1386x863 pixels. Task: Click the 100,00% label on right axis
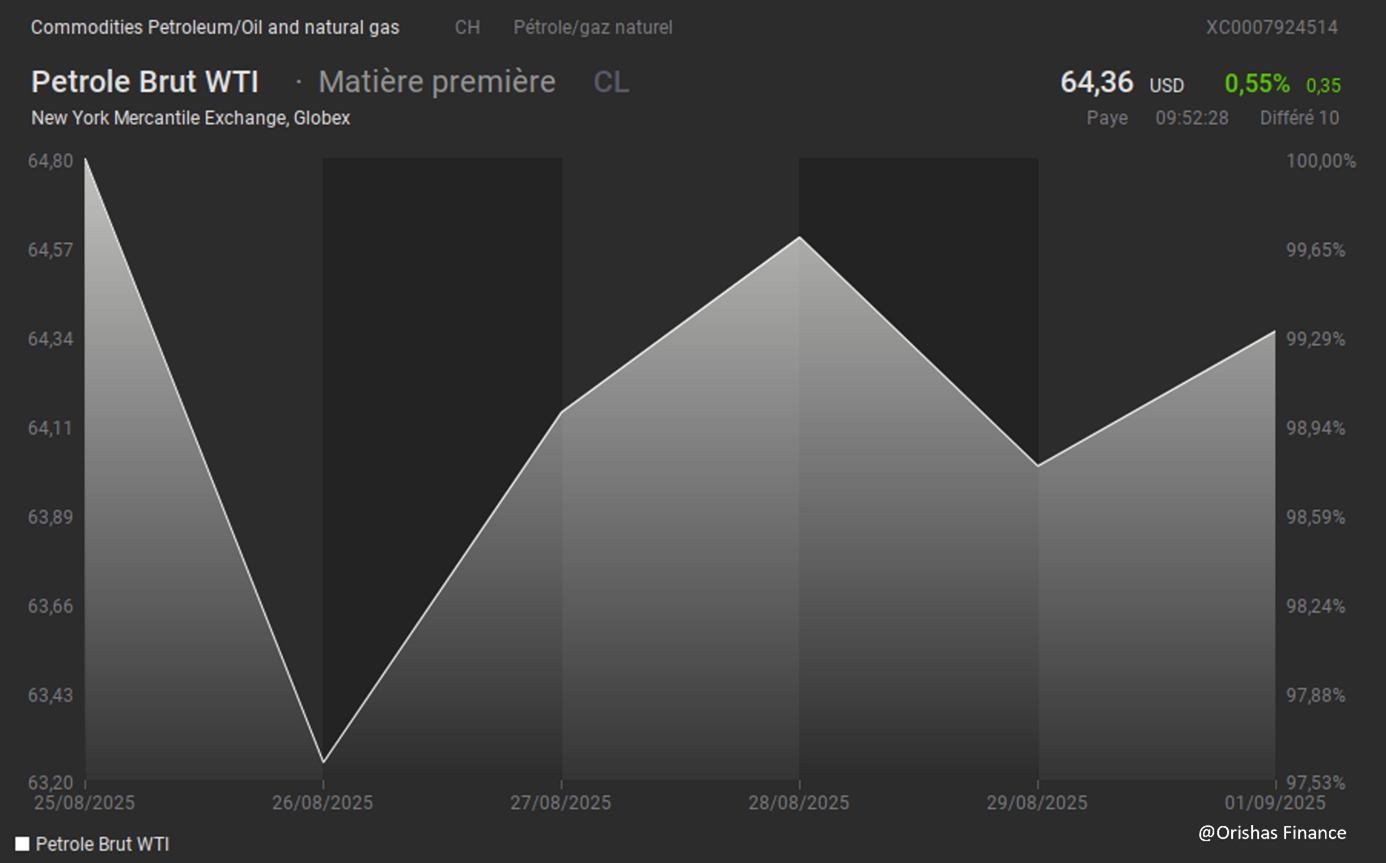coord(1320,161)
